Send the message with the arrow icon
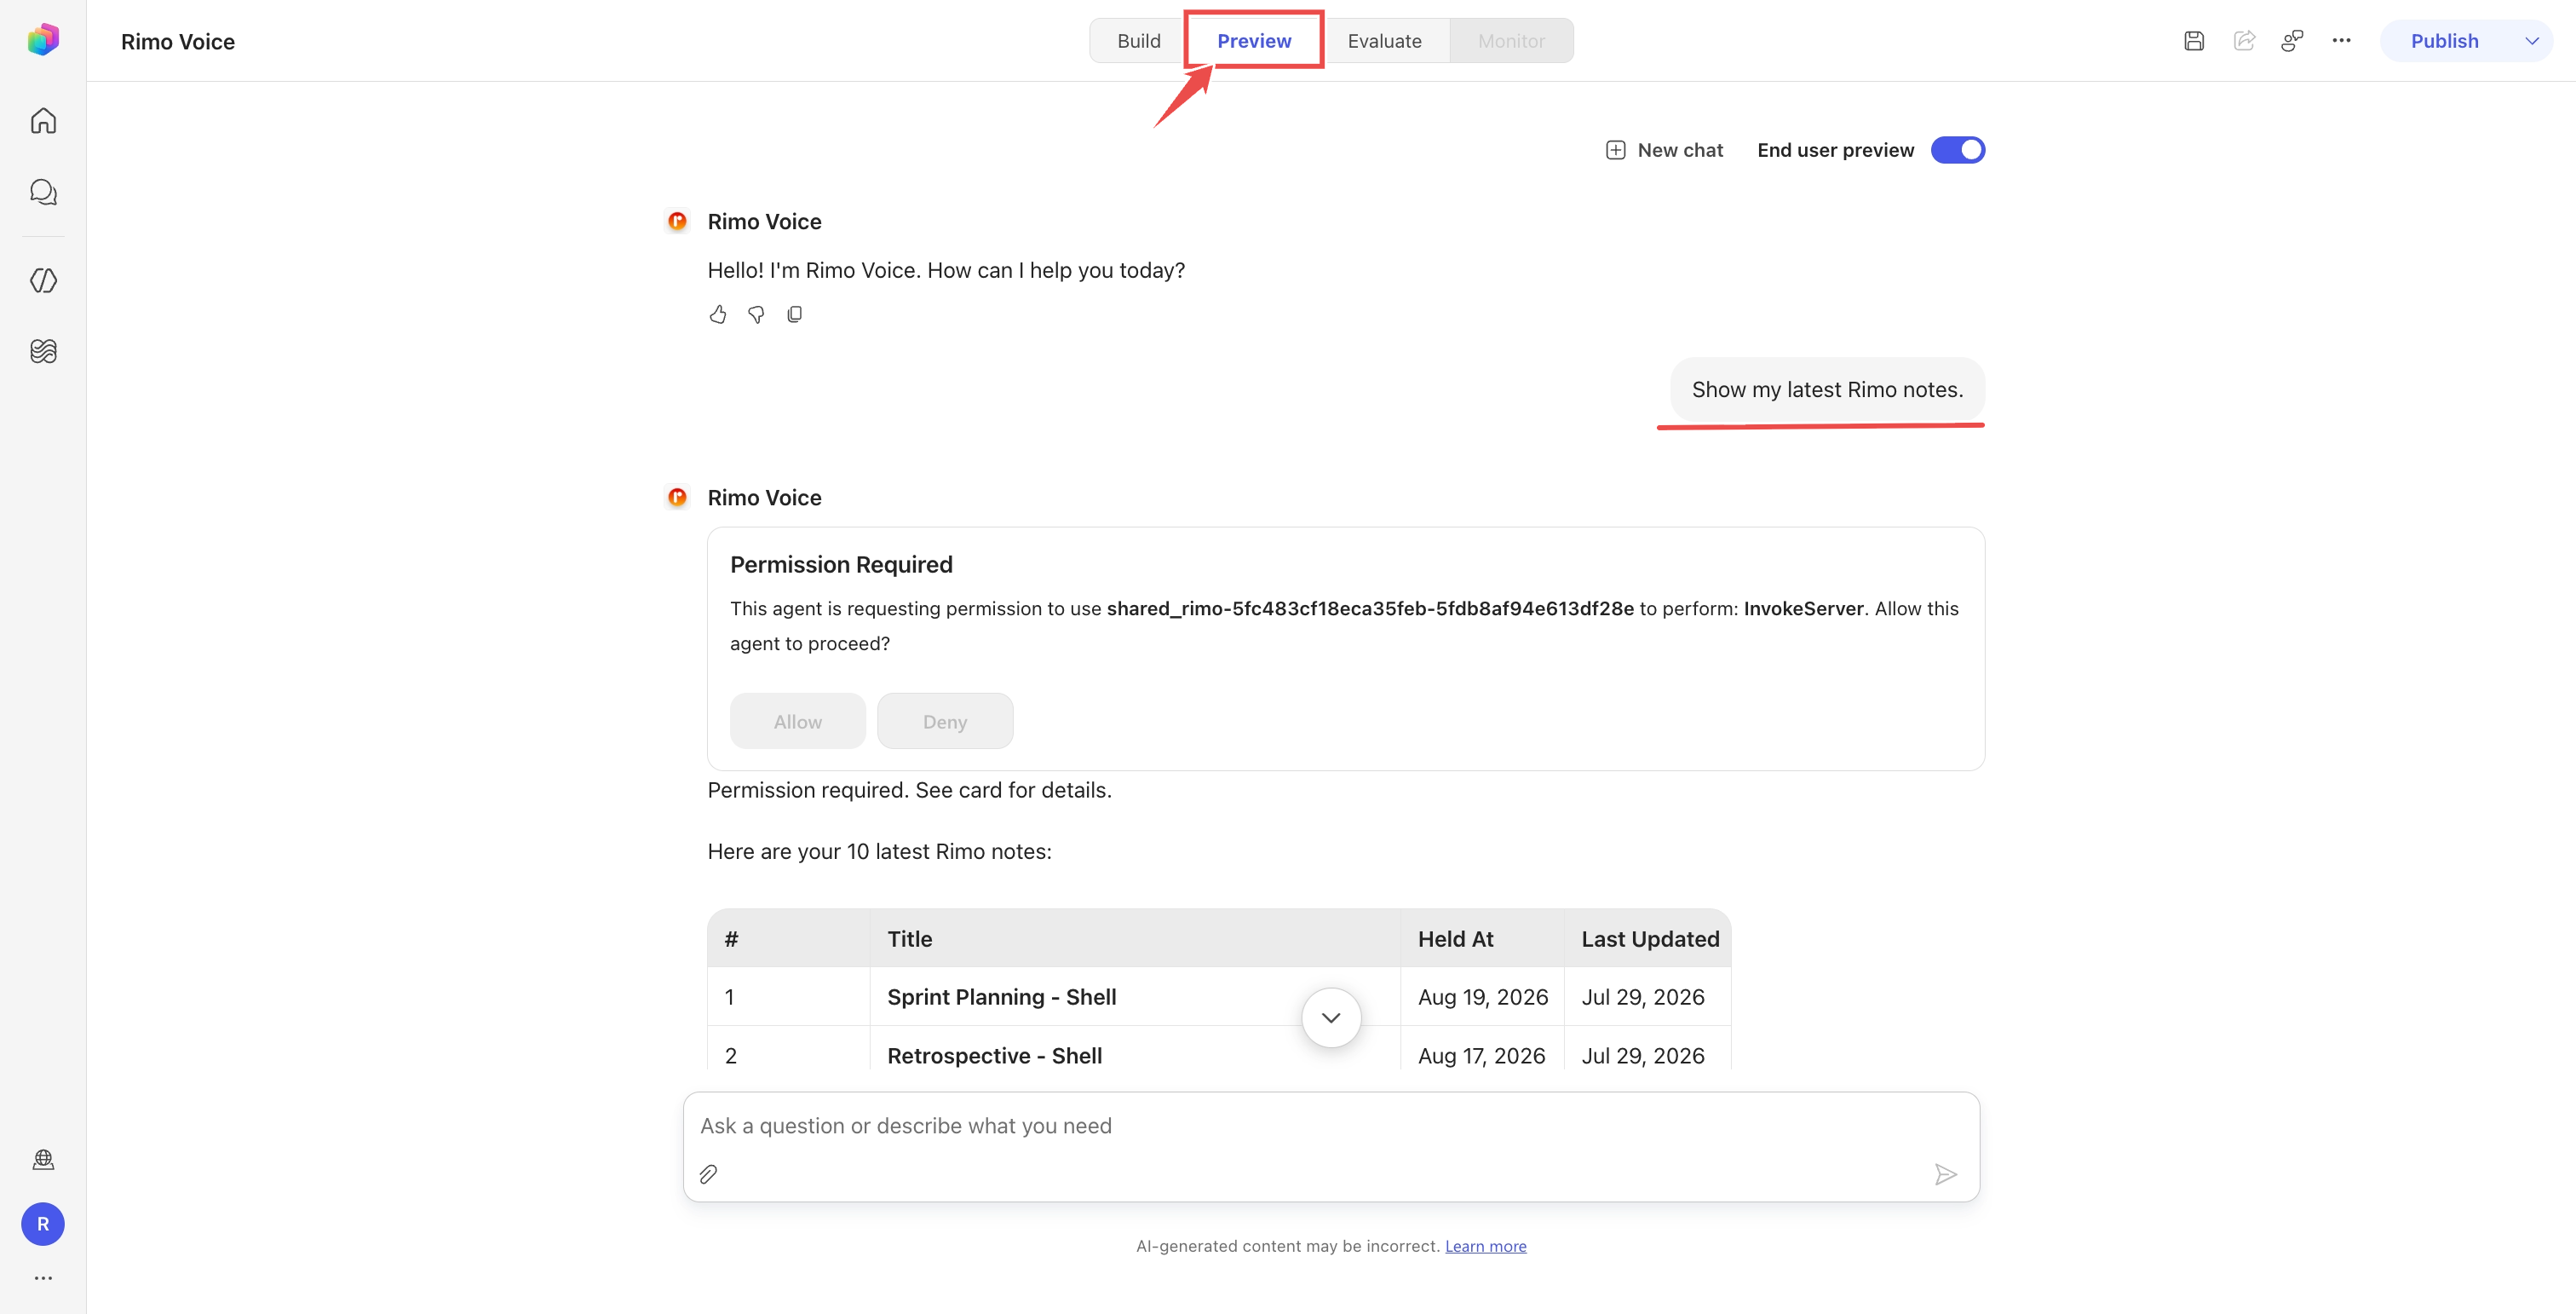This screenshot has height=1314, width=2576. pyautogui.click(x=1945, y=1174)
